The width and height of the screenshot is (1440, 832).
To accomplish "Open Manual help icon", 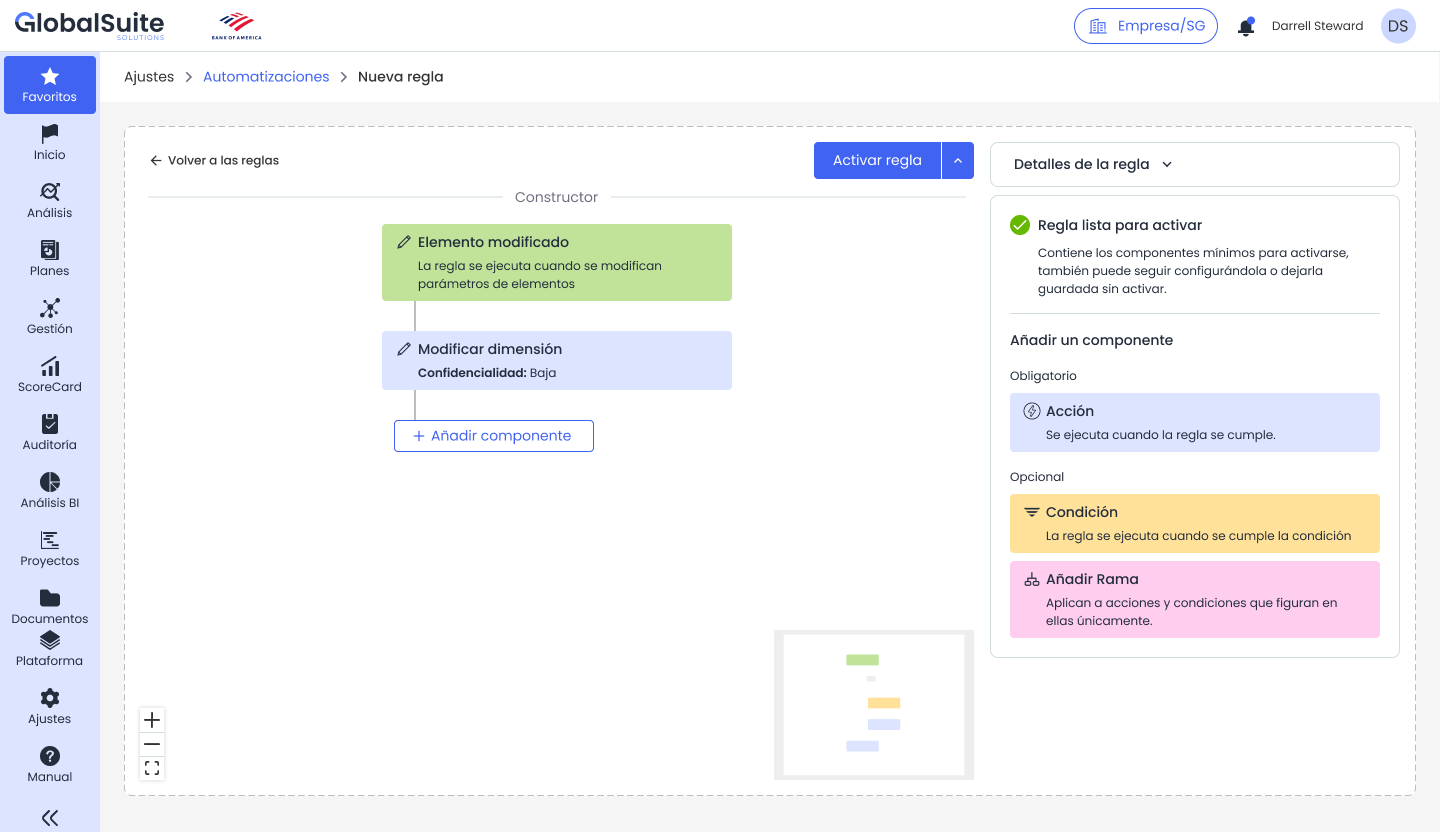I will coord(50,756).
